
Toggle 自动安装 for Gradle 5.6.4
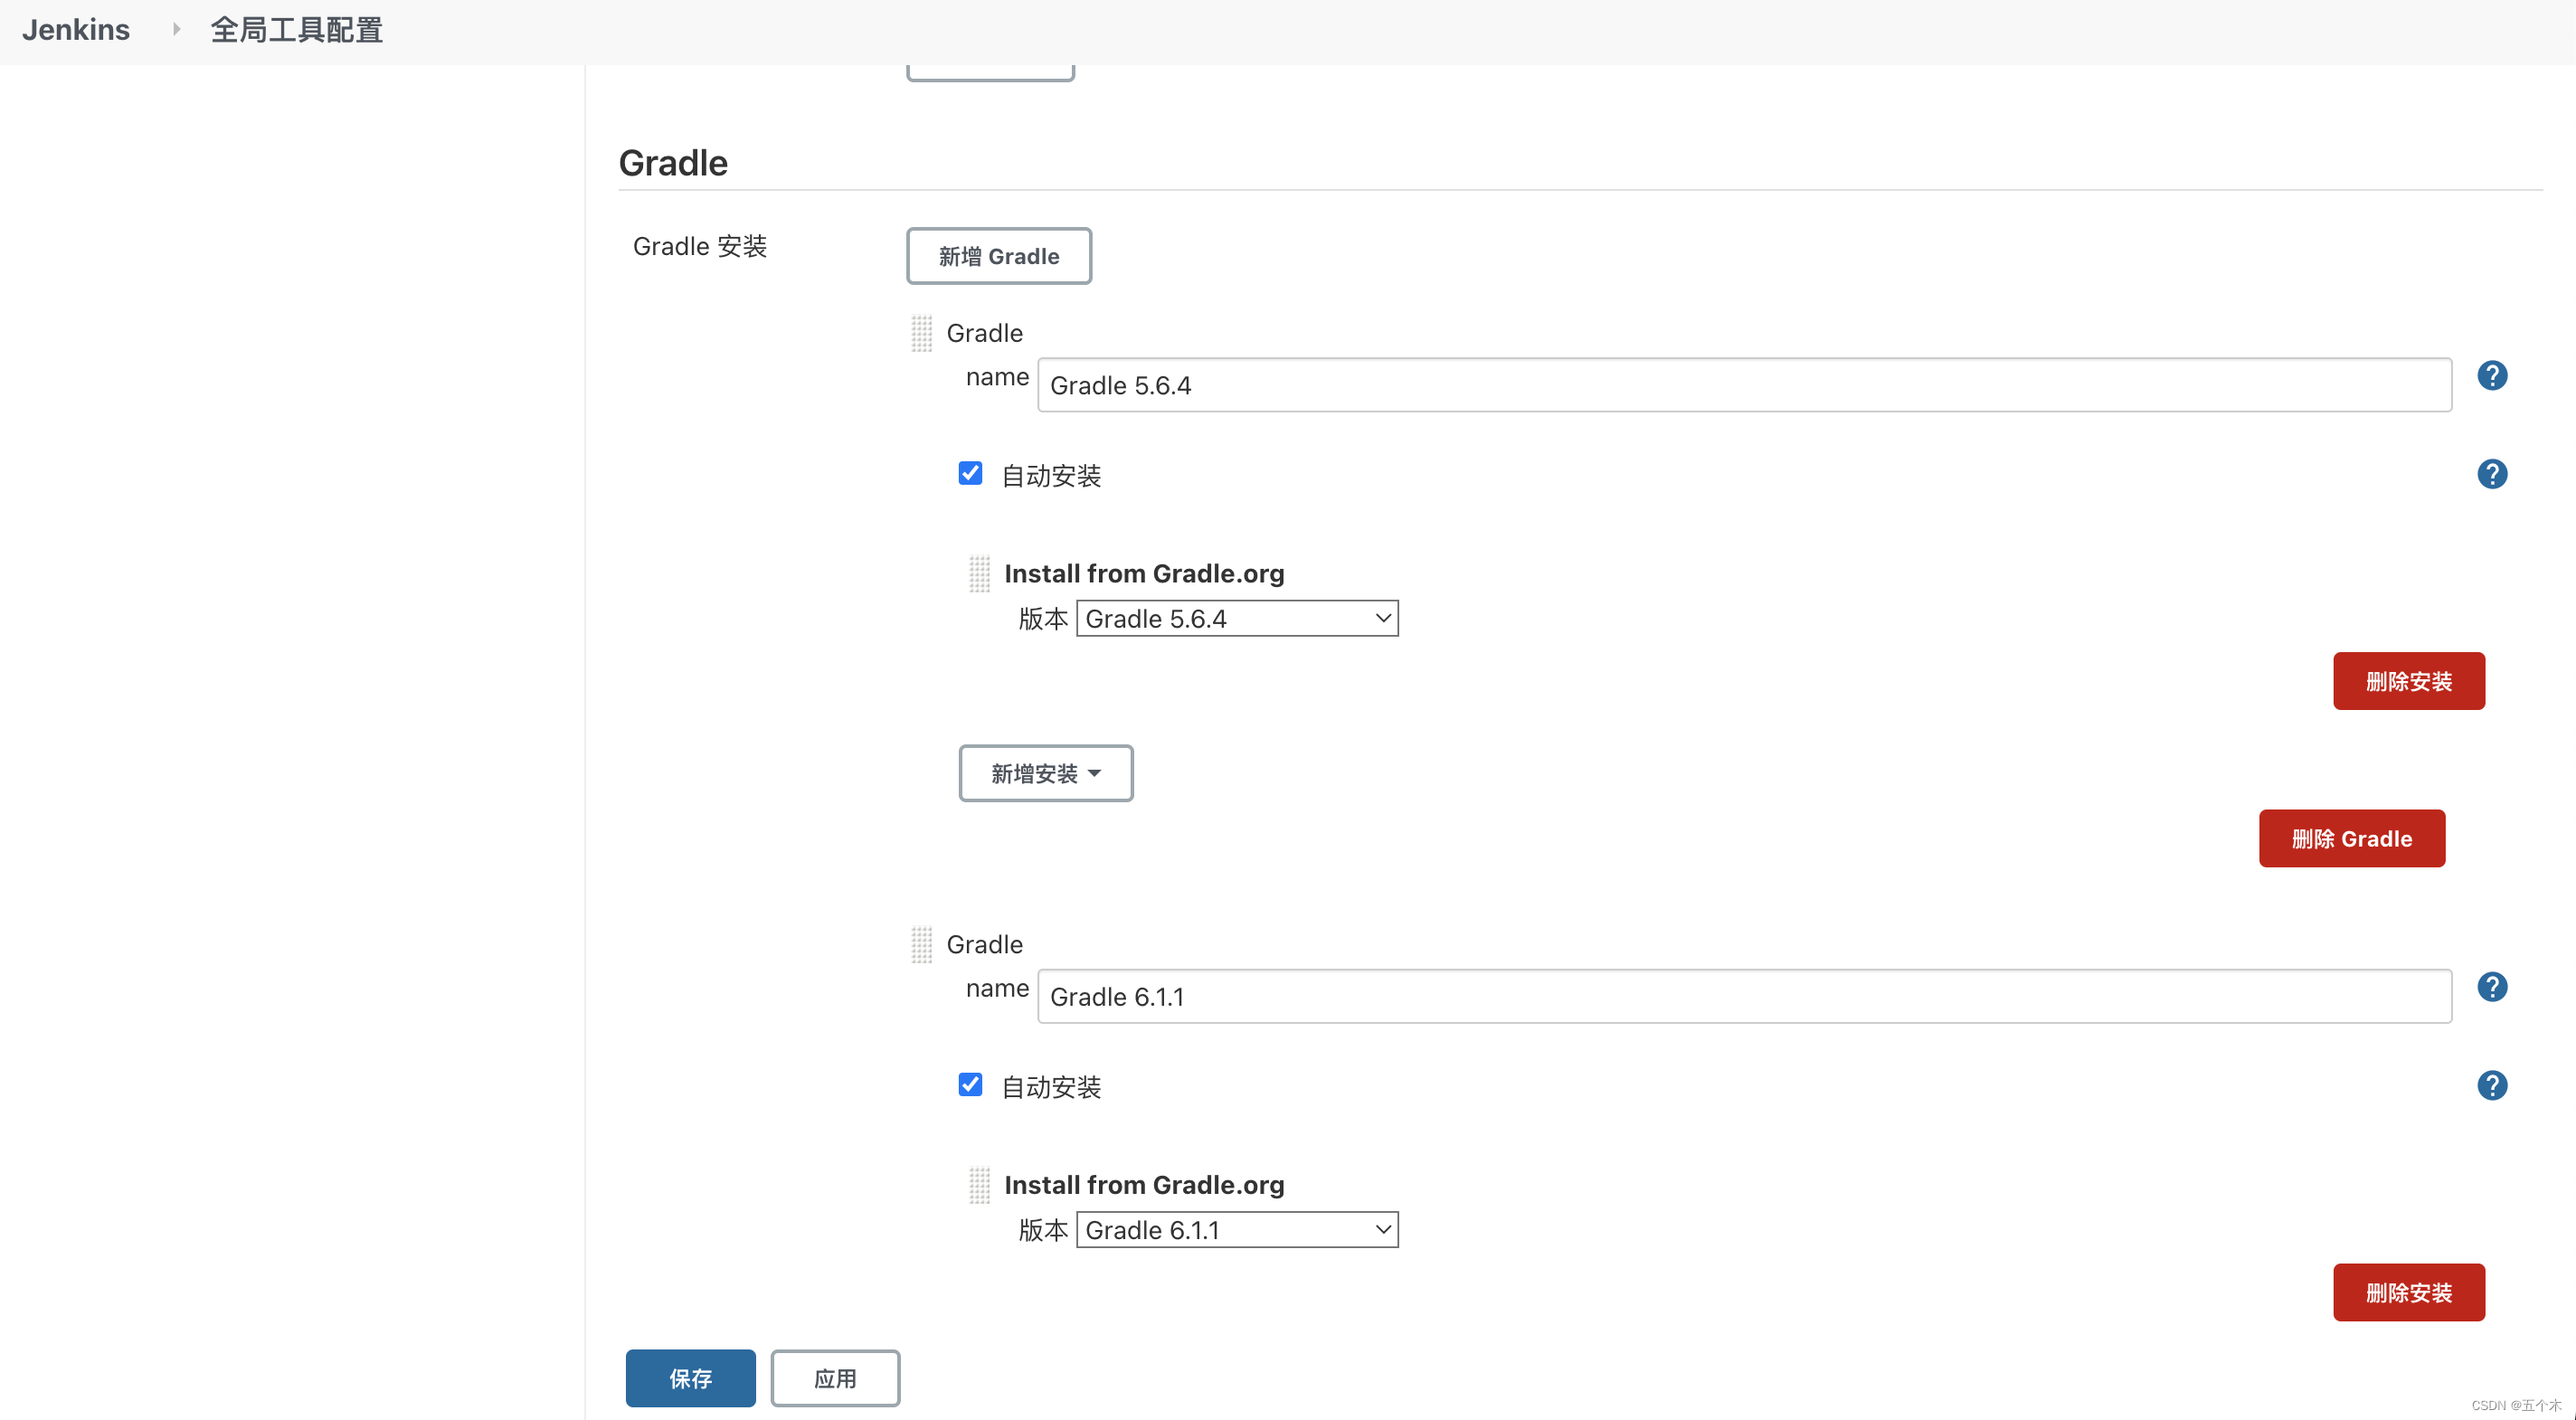click(x=970, y=473)
